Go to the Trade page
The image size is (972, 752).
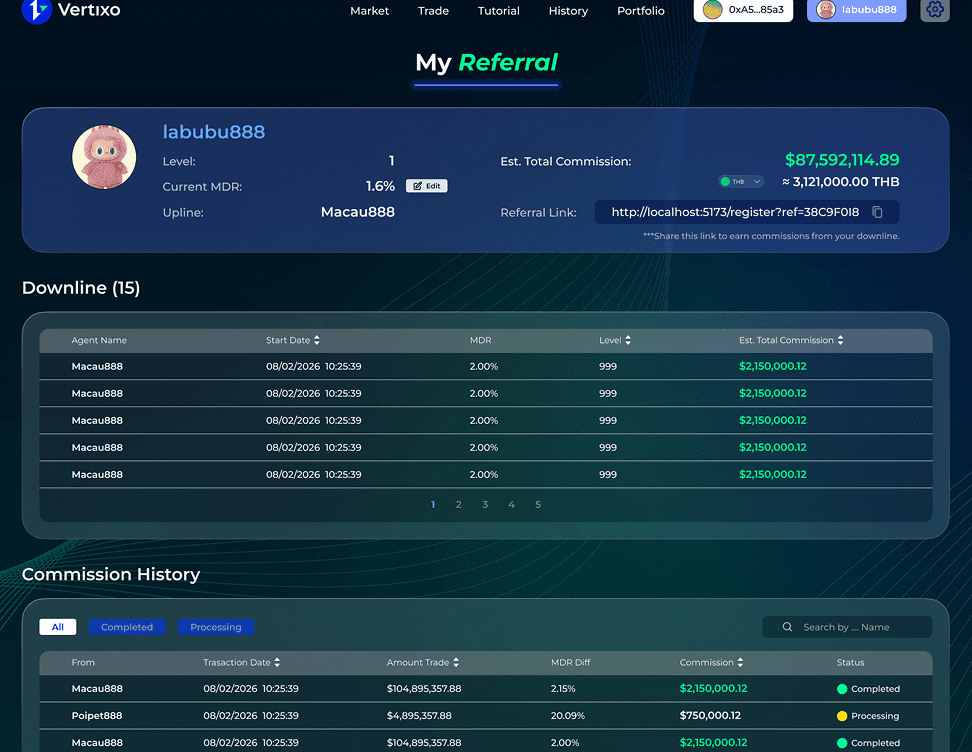pyautogui.click(x=433, y=11)
